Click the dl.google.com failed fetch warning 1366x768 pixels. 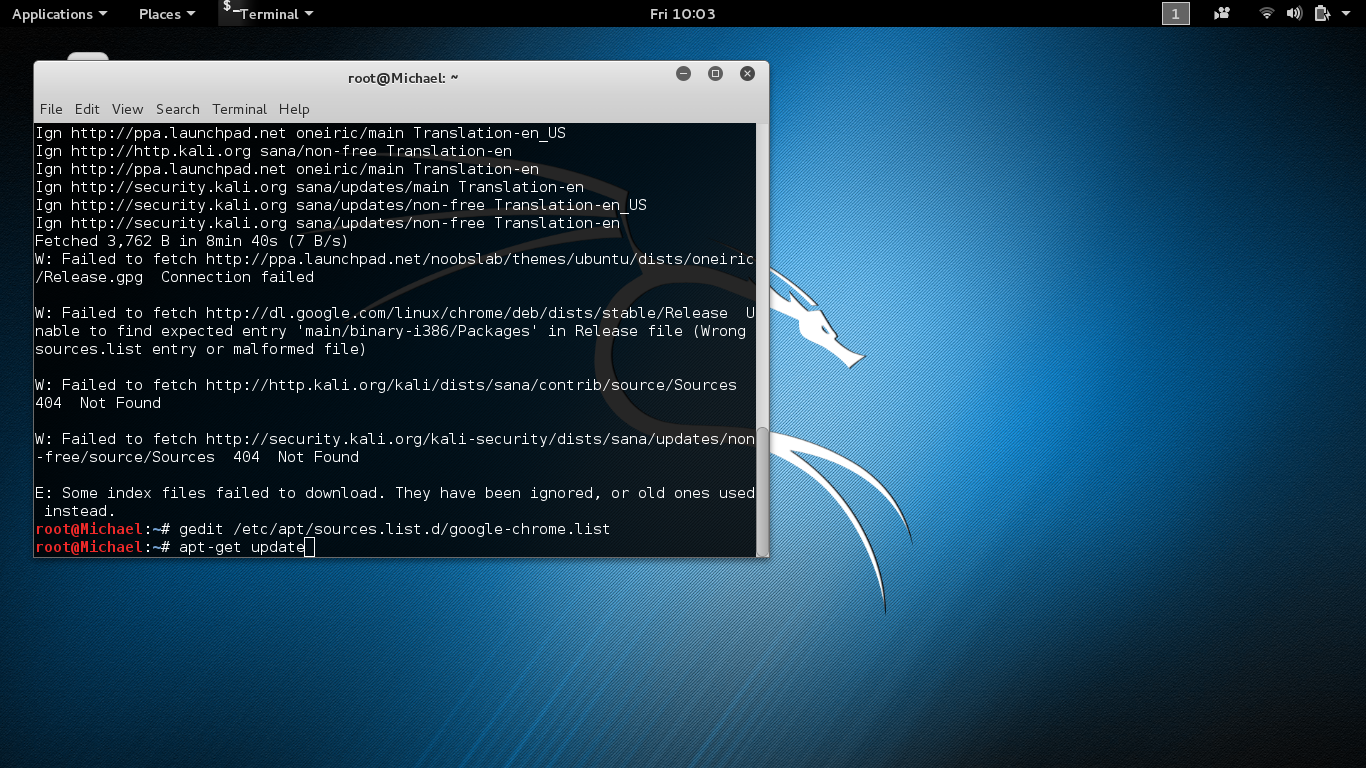[395, 331]
